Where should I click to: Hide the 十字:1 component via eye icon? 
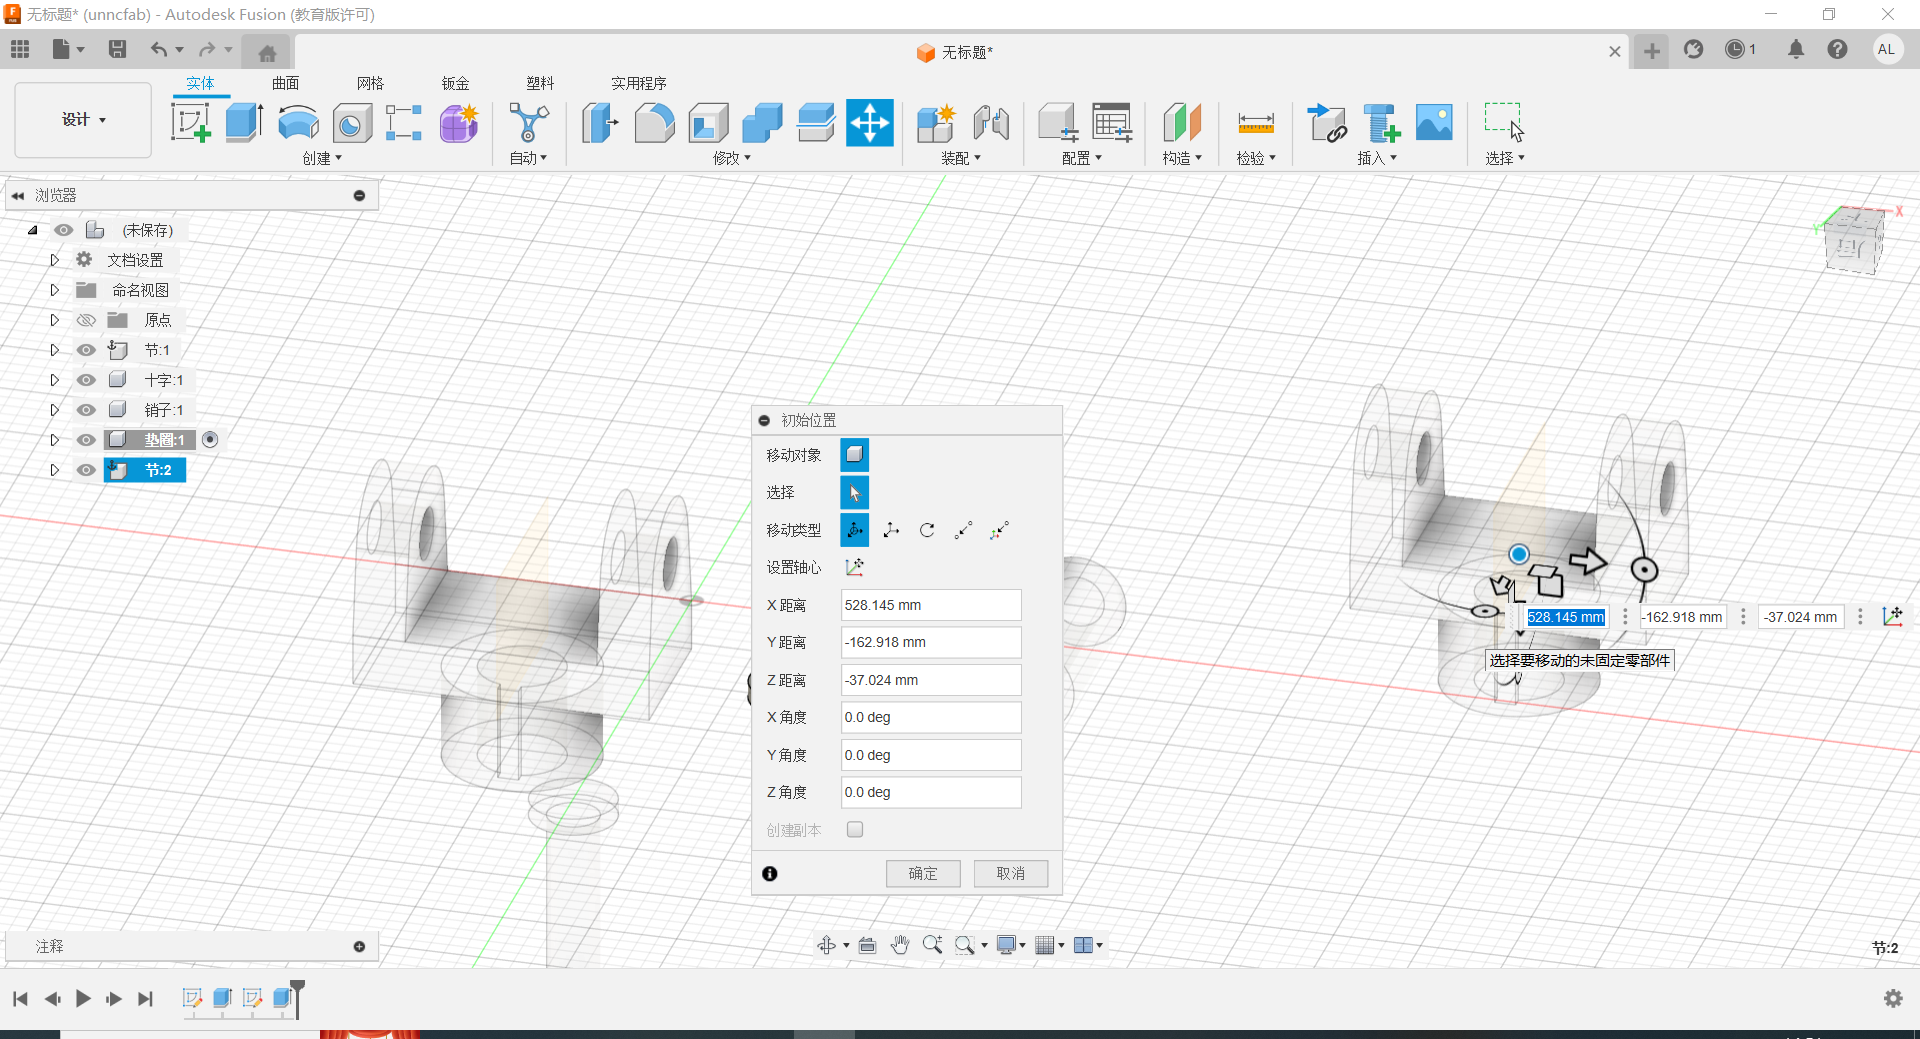(87, 380)
